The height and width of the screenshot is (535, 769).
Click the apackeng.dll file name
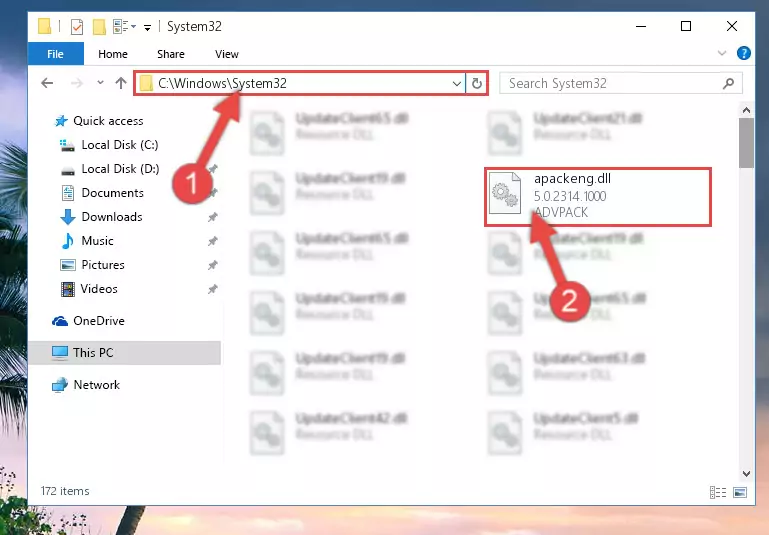click(572, 178)
